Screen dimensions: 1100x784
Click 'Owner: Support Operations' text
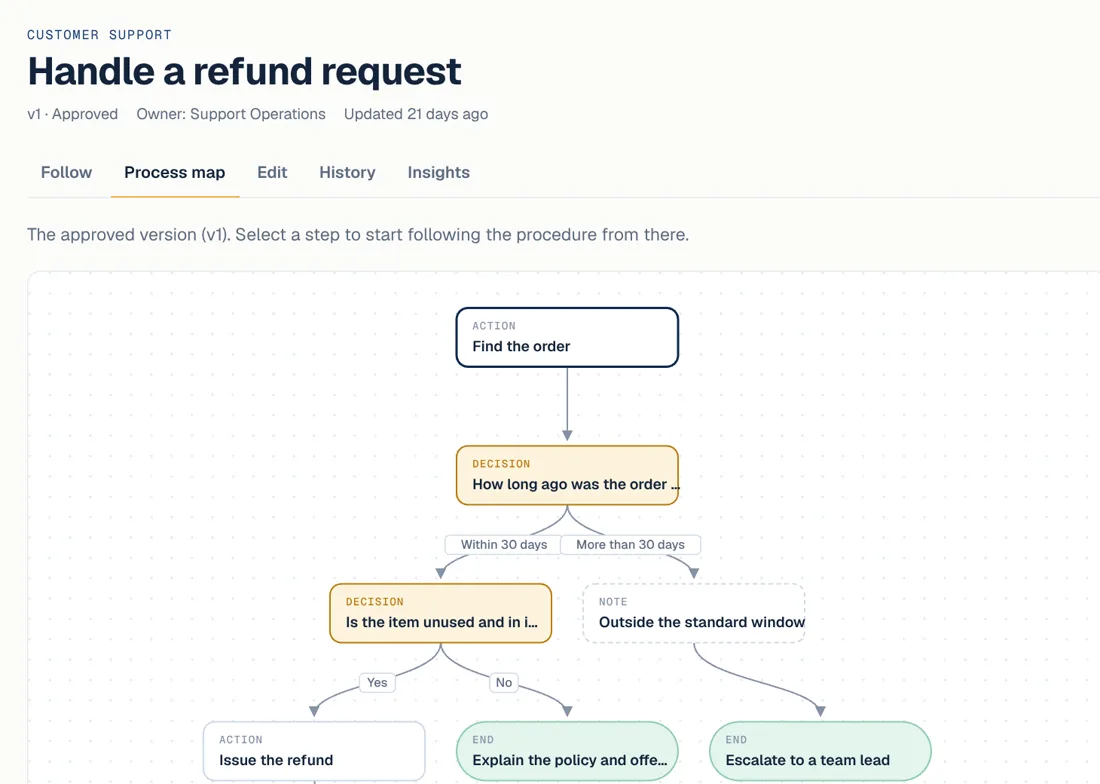click(x=231, y=114)
